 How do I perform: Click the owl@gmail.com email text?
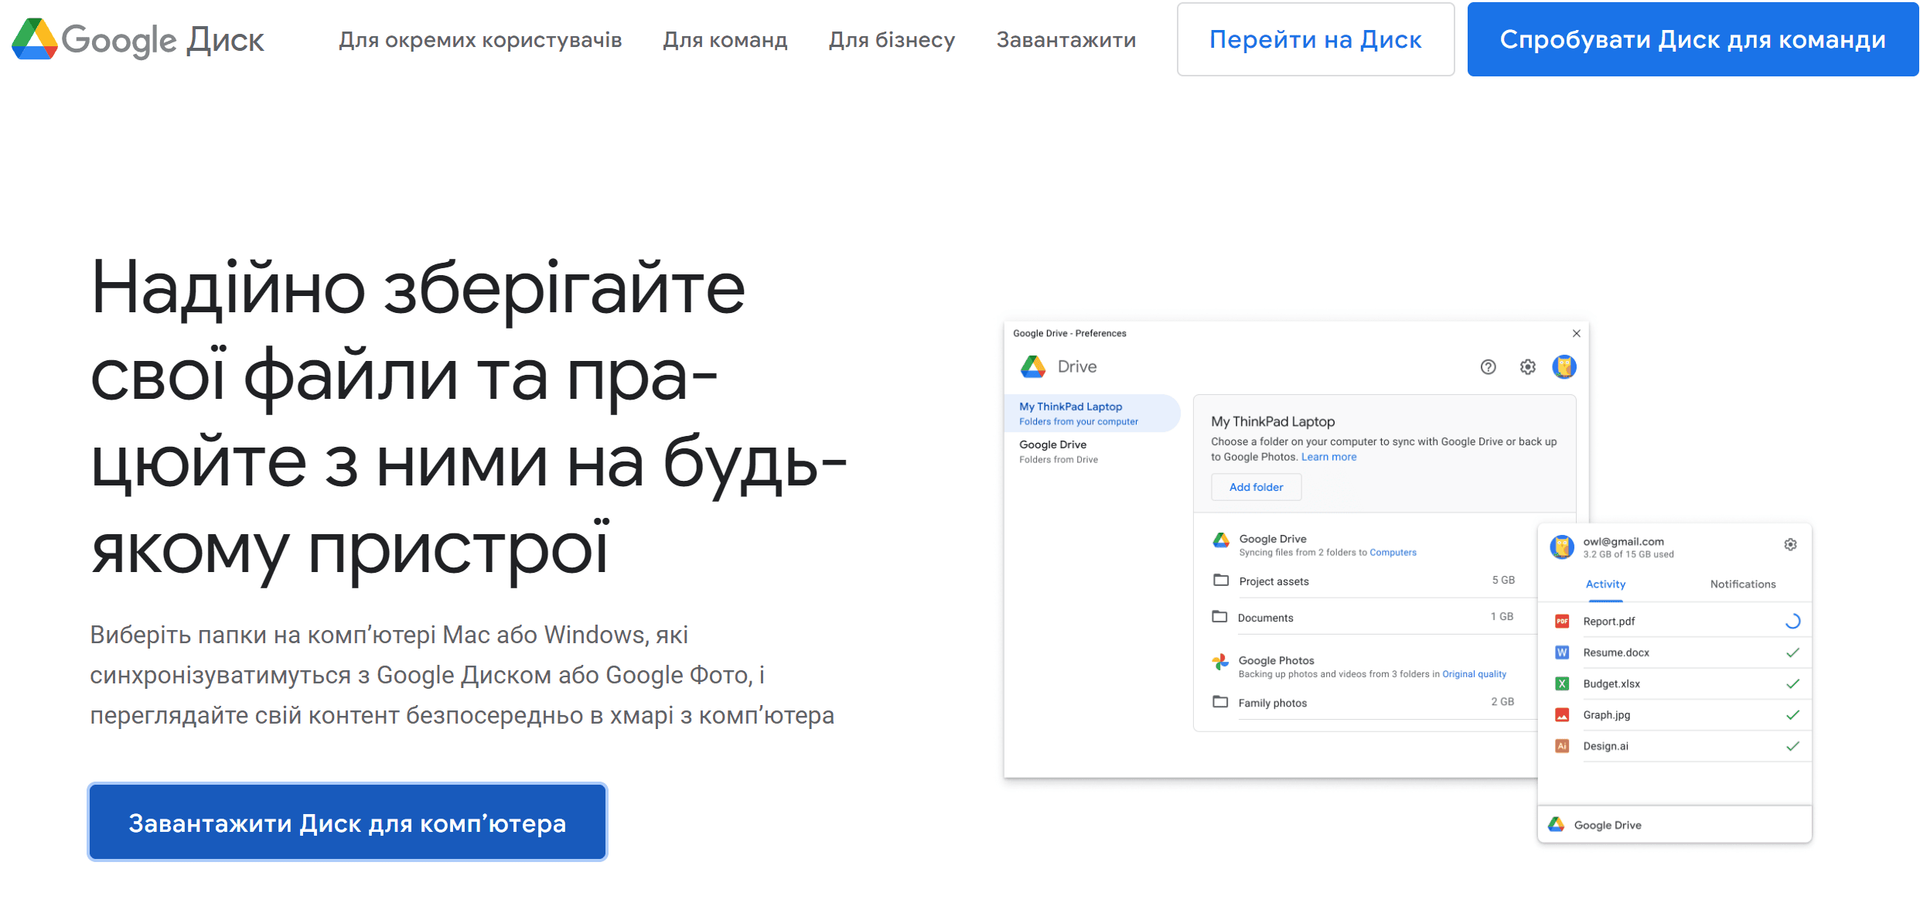coord(1623,541)
